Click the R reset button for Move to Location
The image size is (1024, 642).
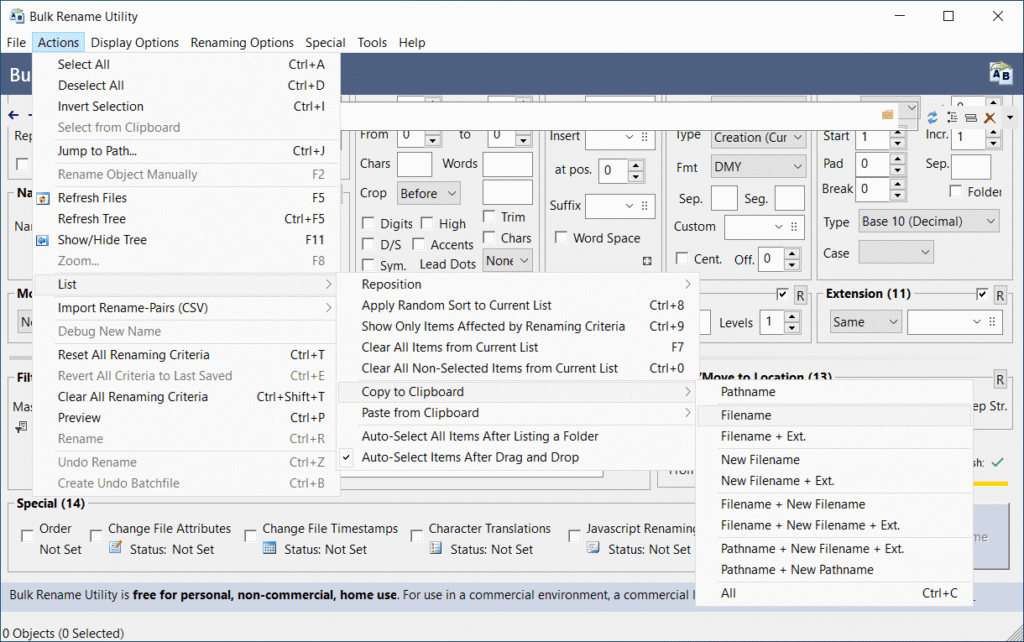1000,379
